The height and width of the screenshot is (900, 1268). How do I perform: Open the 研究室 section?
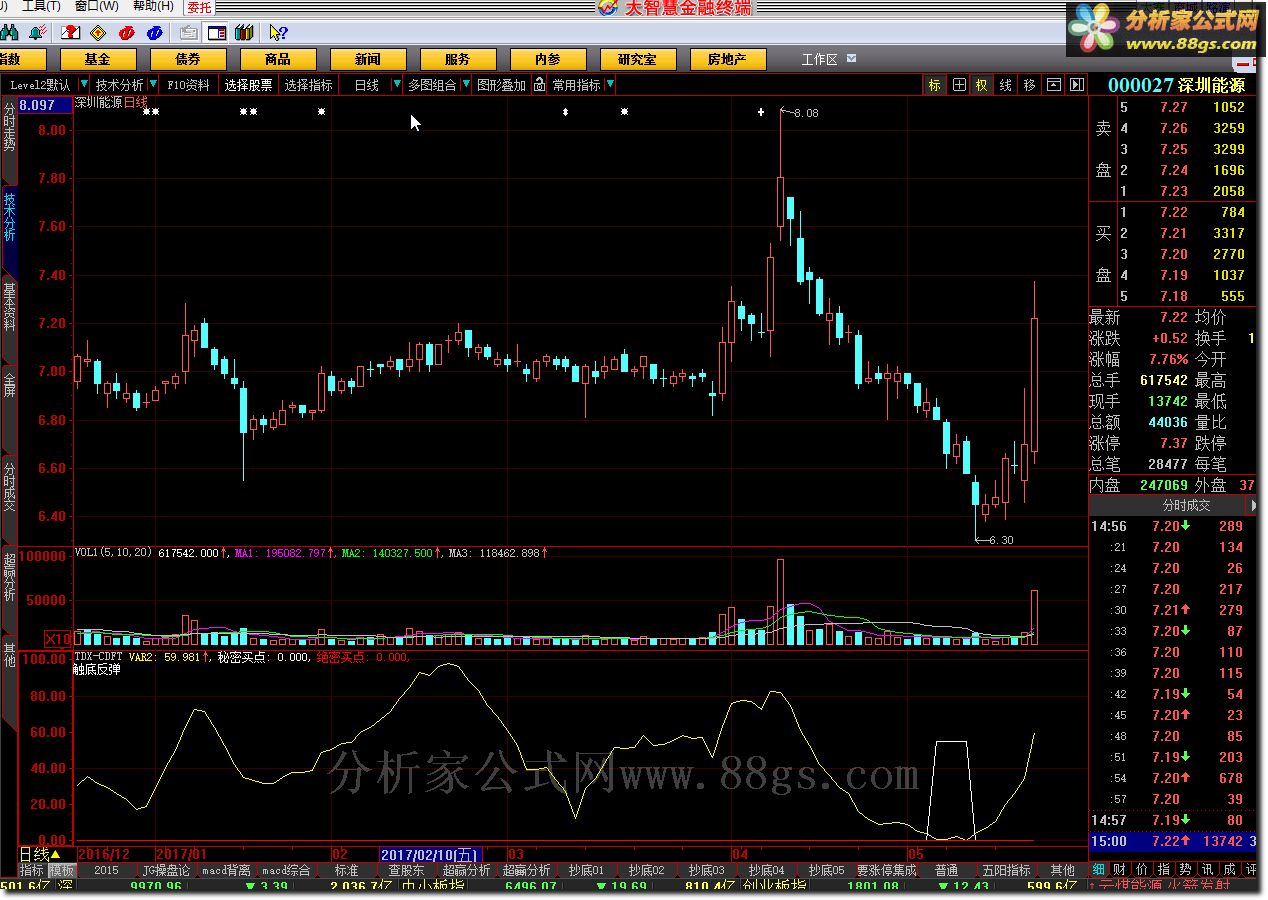(637, 59)
